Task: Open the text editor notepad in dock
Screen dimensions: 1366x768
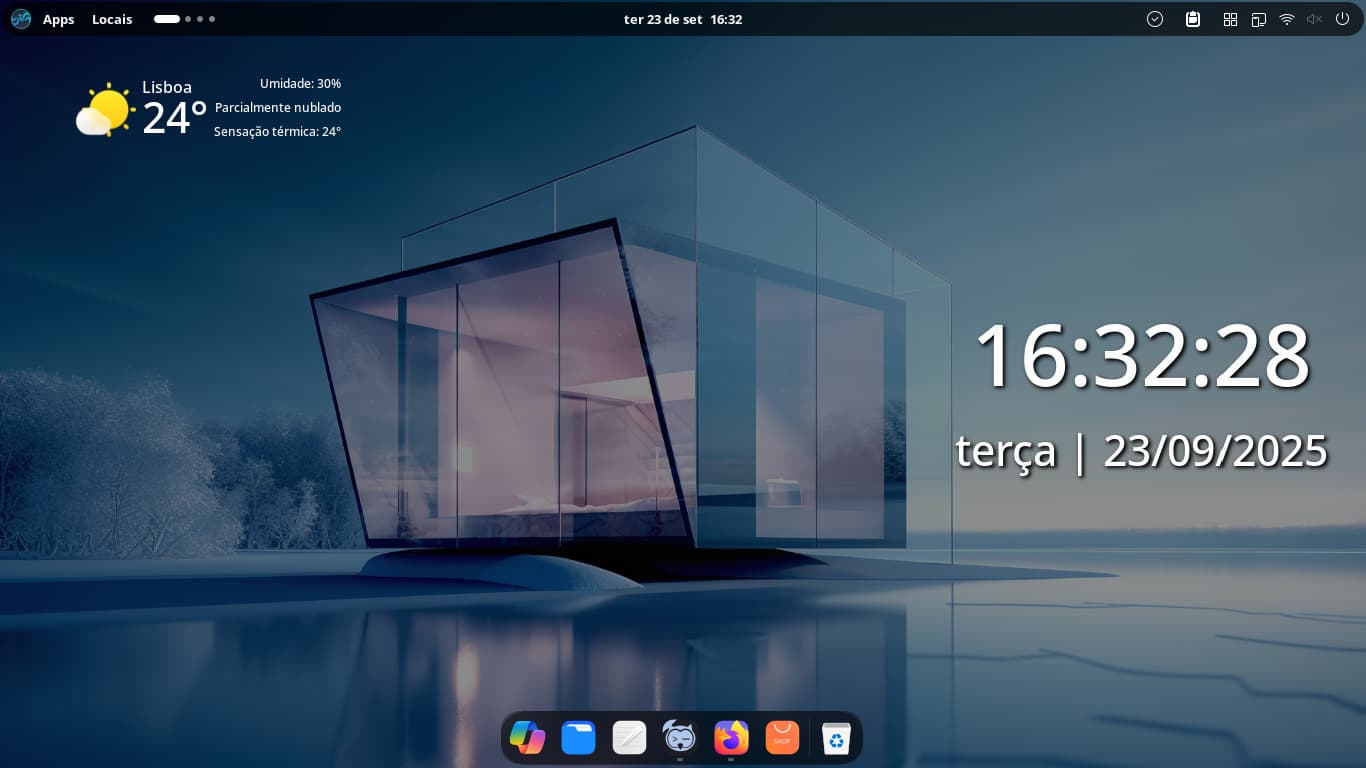Action: [x=629, y=738]
